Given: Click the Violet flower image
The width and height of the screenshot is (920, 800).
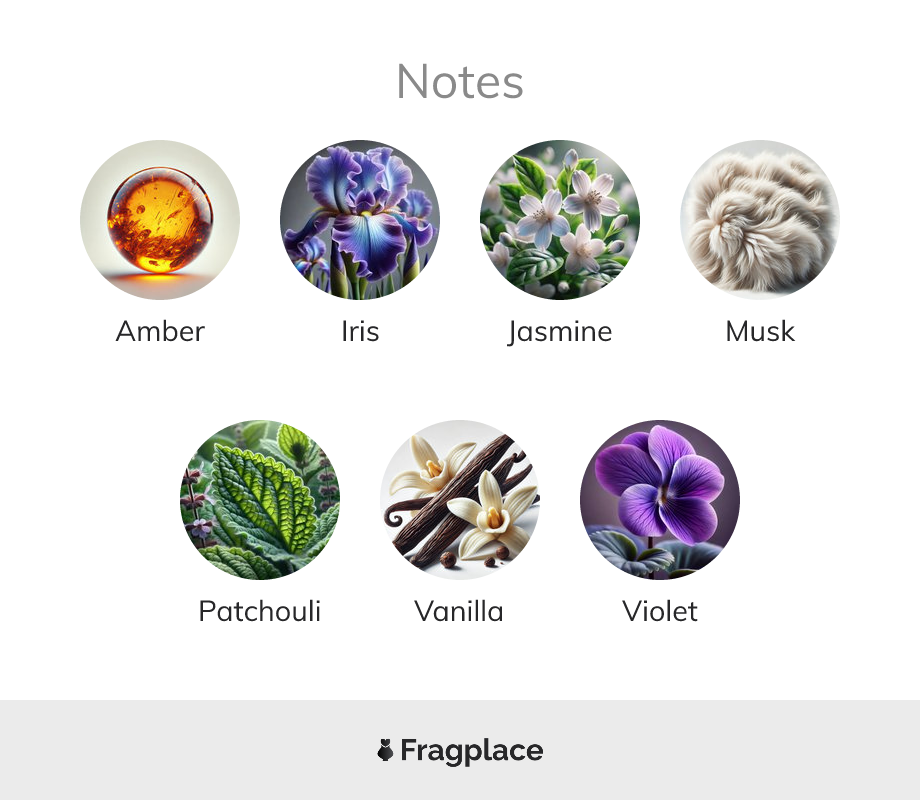Looking at the screenshot, I should point(660,499).
